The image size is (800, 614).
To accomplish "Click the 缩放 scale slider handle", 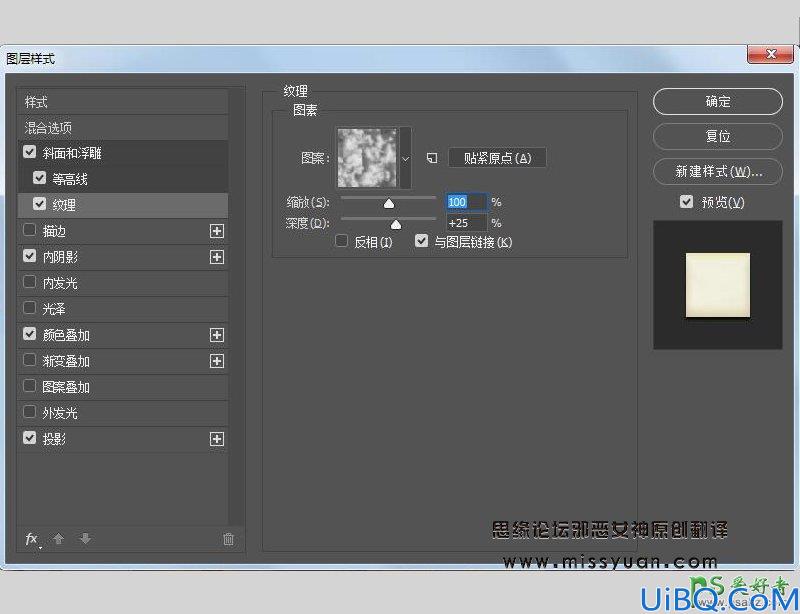I will click(x=389, y=204).
